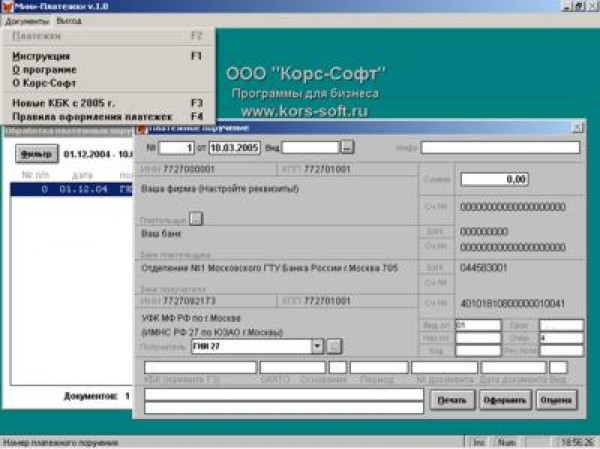Click the Вид payment type field
Image resolution: width=600 pixels, height=449 pixels.
point(310,147)
